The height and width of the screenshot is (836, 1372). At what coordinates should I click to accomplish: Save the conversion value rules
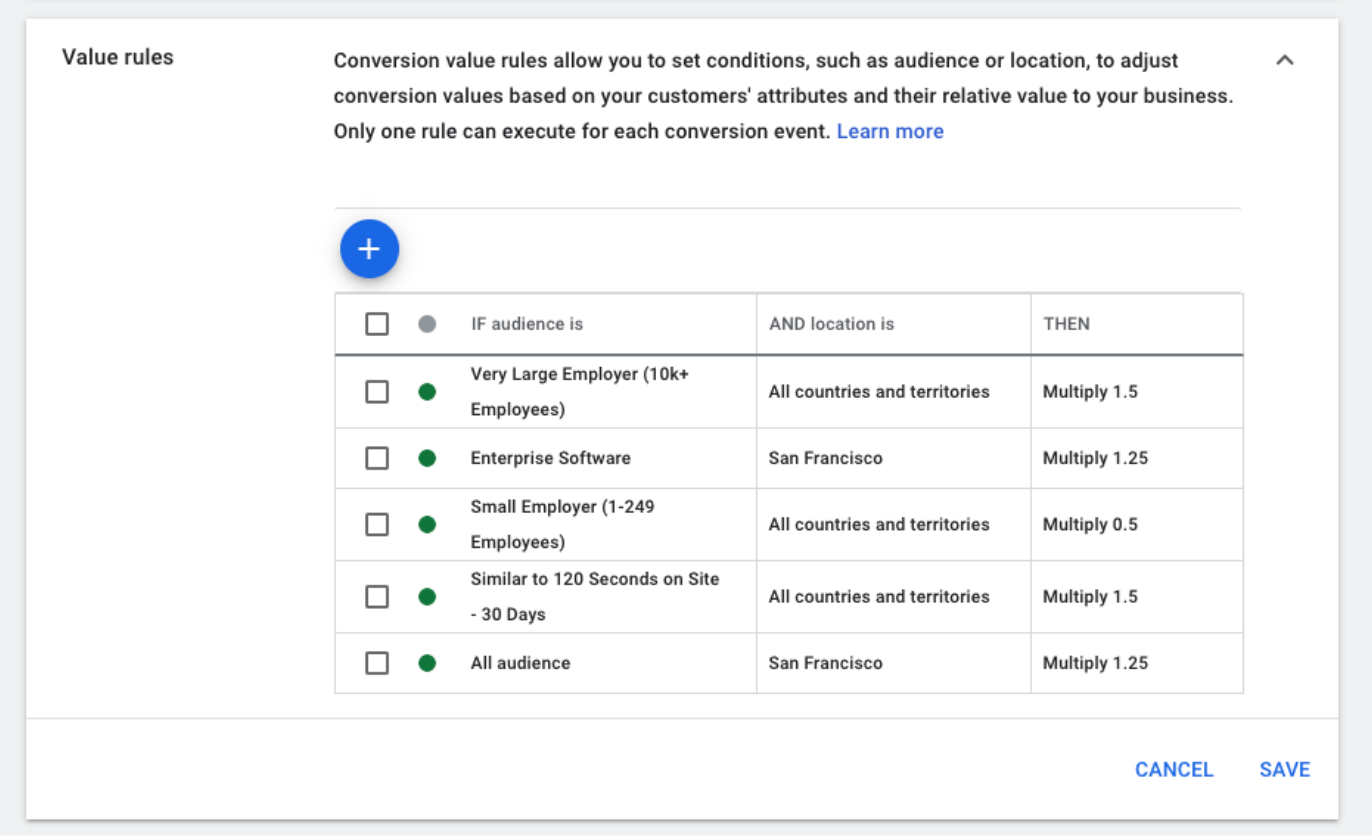[x=1284, y=769]
